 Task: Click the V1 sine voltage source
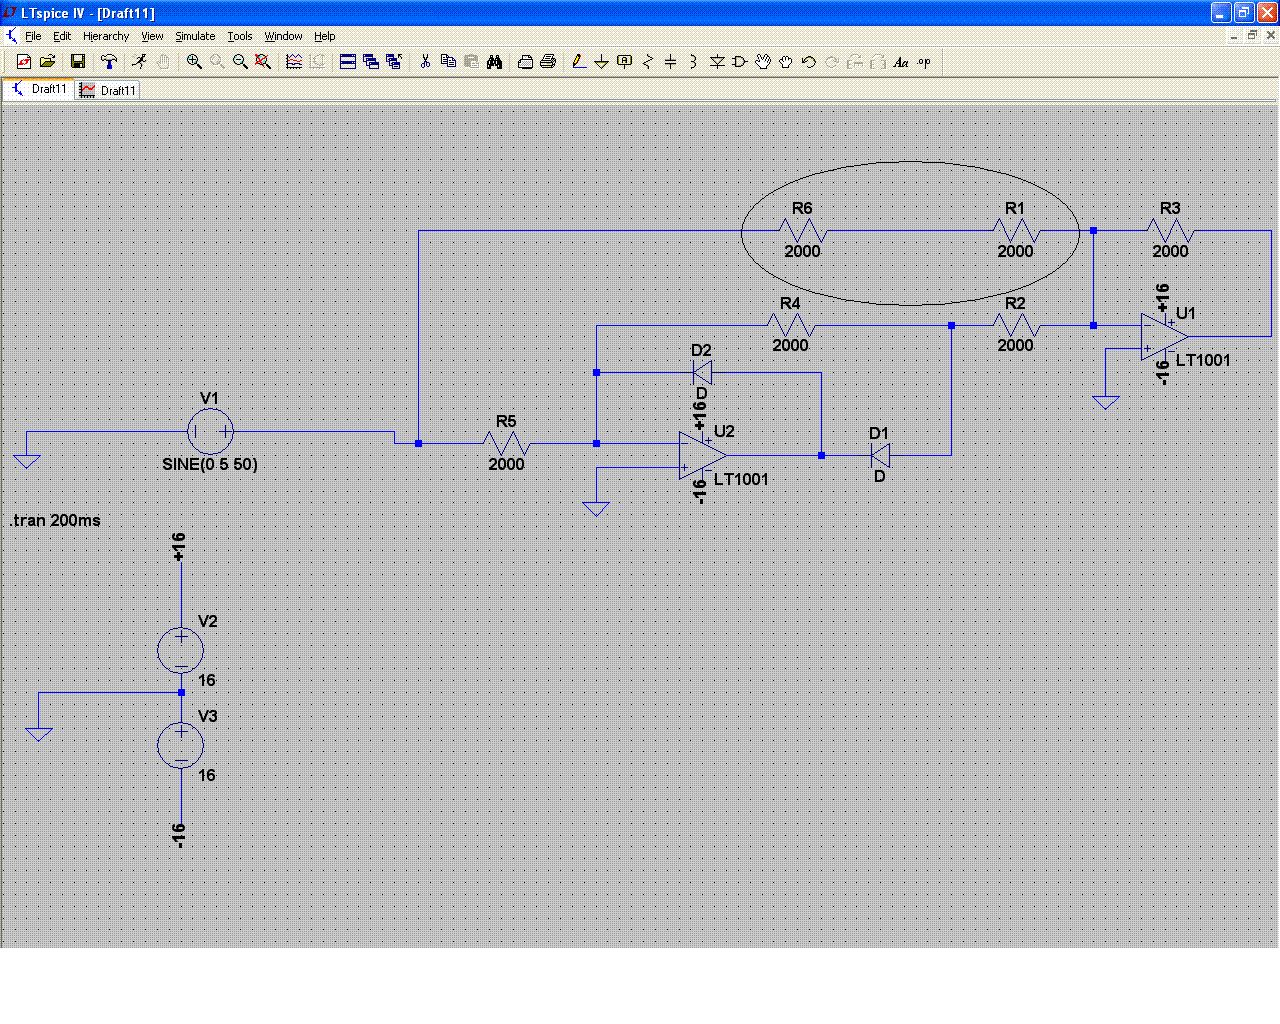[210, 432]
